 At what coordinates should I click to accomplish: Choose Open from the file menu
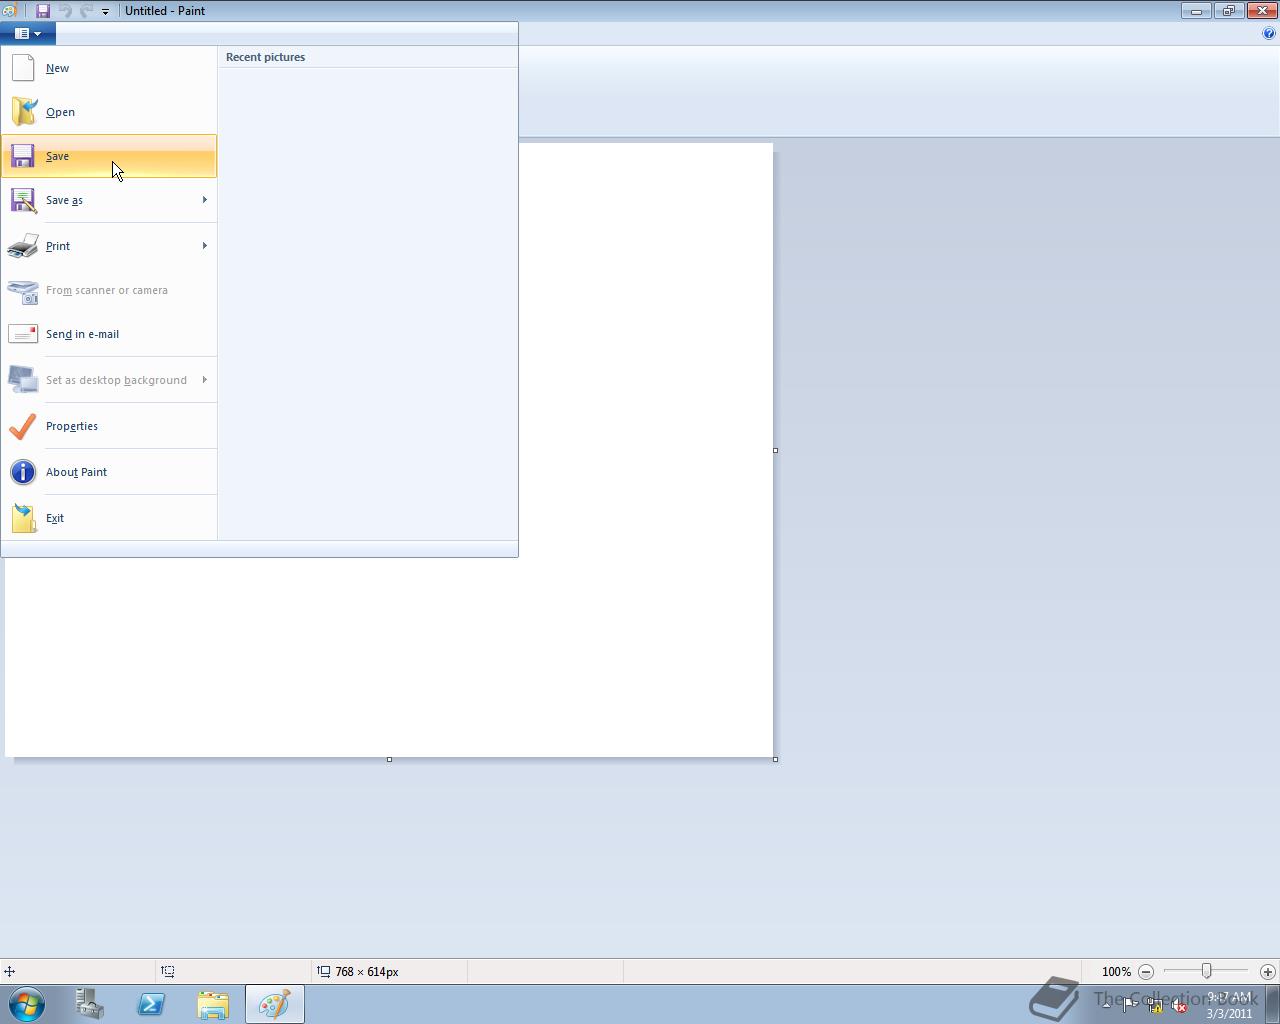click(109, 112)
